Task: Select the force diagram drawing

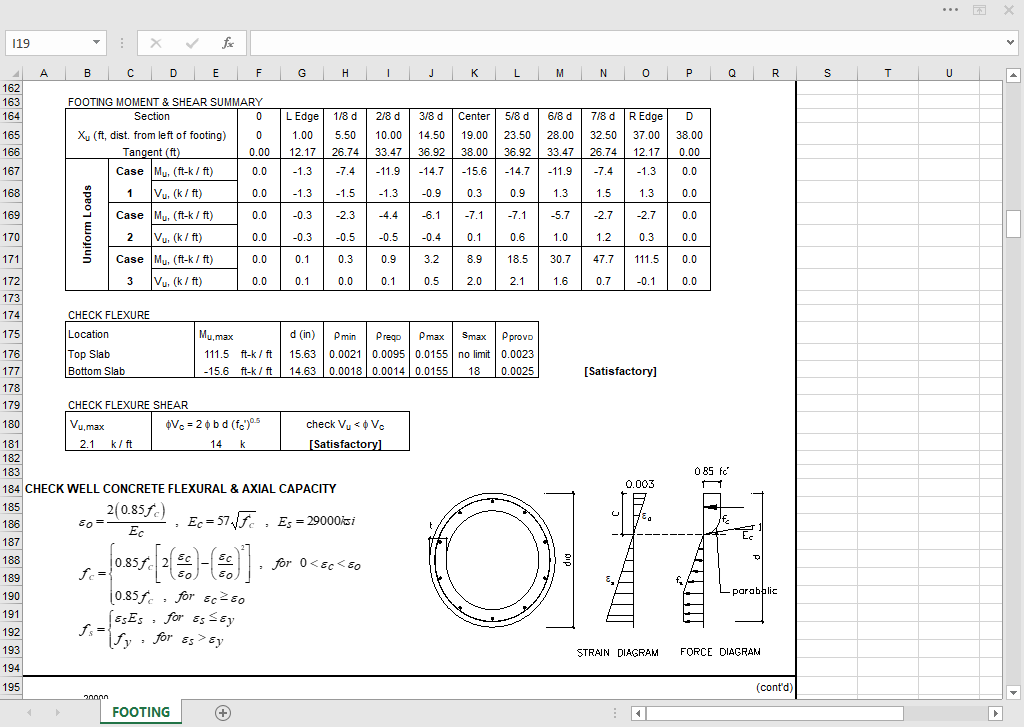Action: tap(725, 547)
